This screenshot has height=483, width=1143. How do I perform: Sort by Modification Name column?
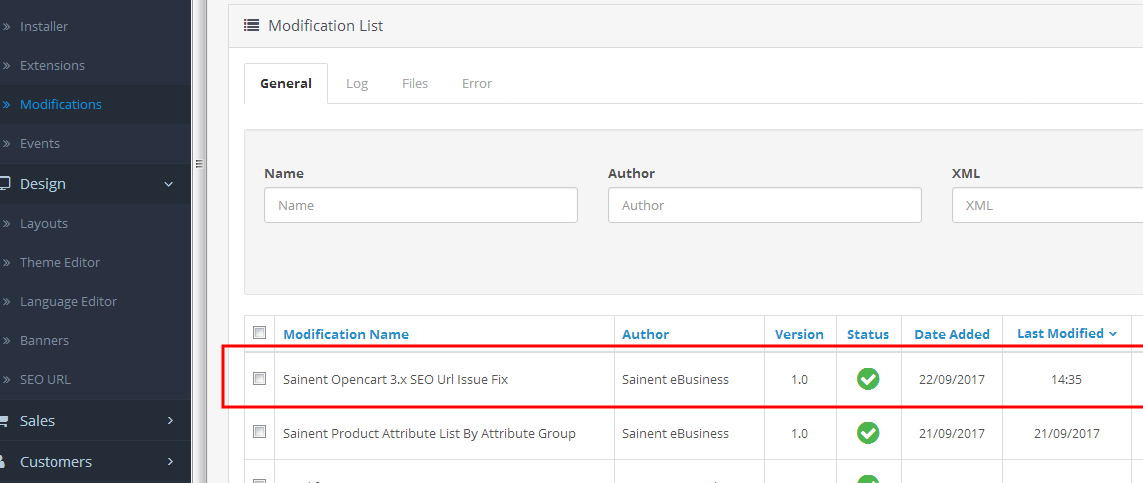pos(346,334)
